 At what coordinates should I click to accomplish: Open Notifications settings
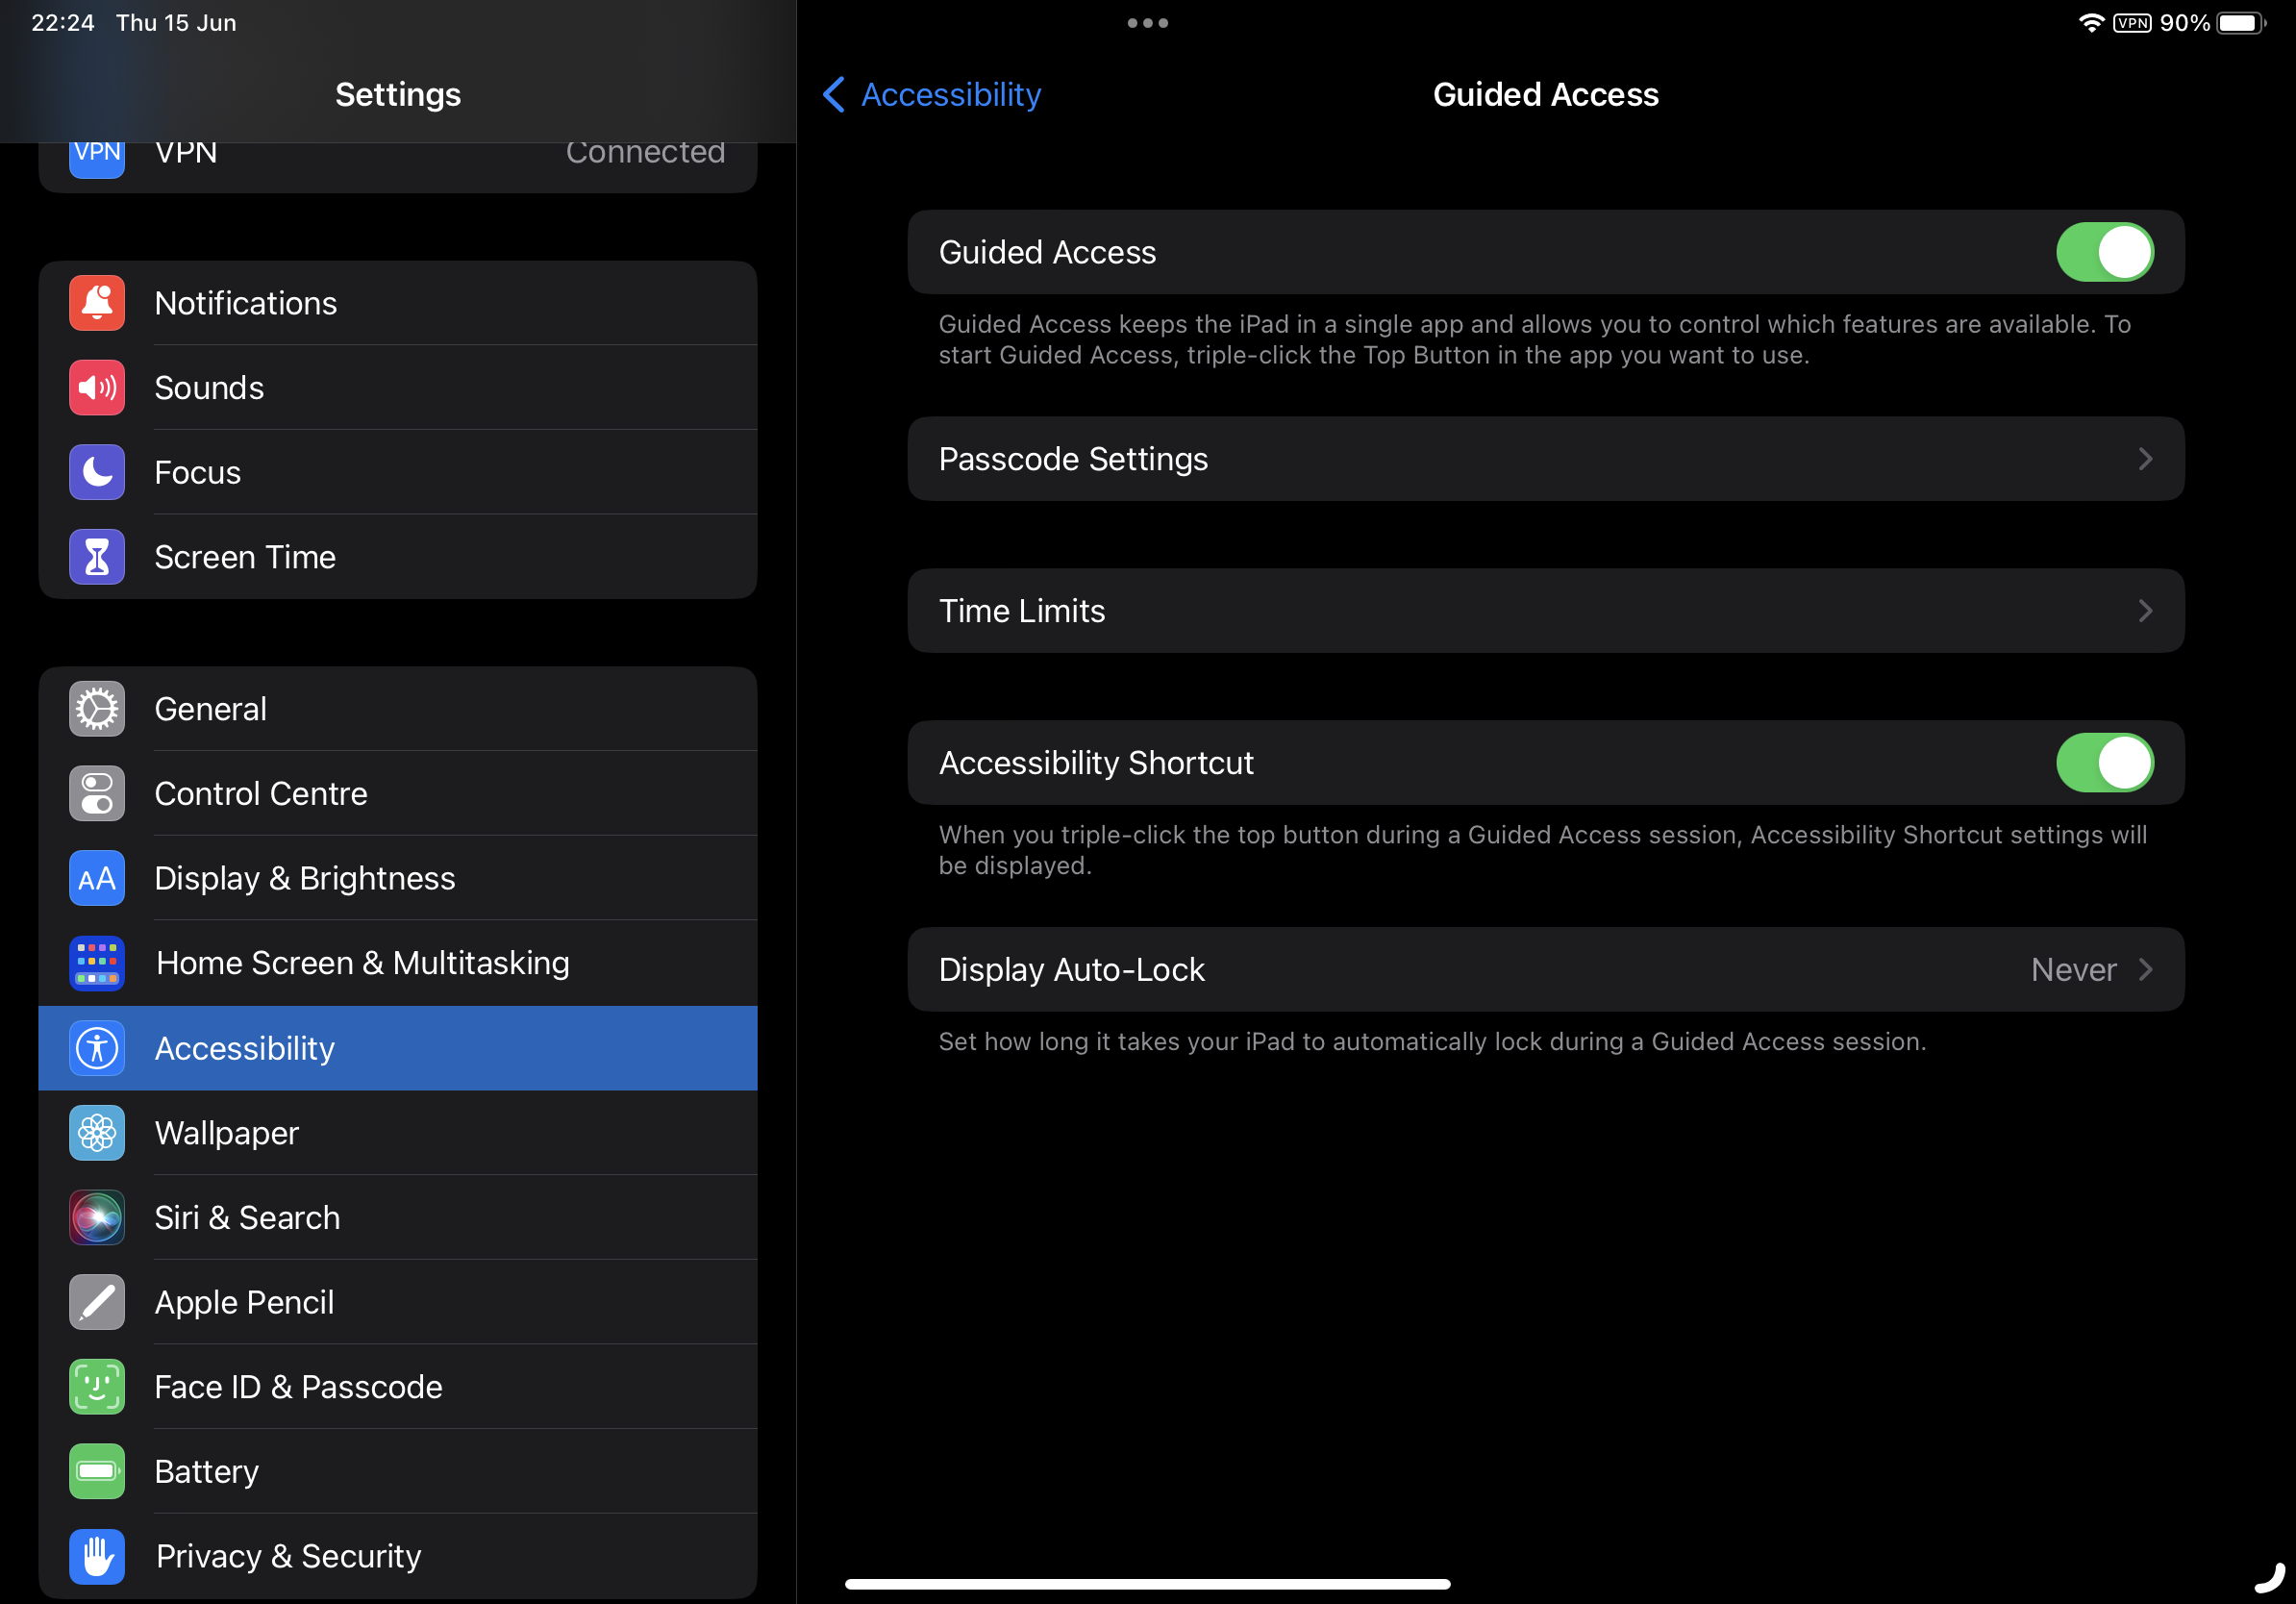pyautogui.click(x=398, y=303)
